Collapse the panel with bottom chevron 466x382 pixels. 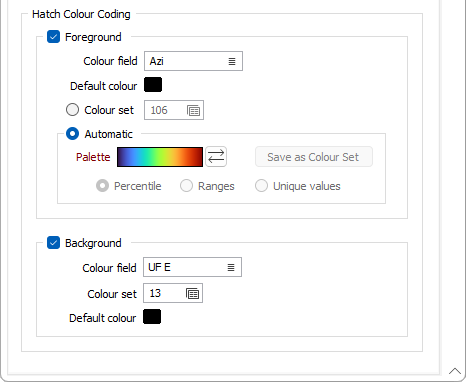(455, 371)
